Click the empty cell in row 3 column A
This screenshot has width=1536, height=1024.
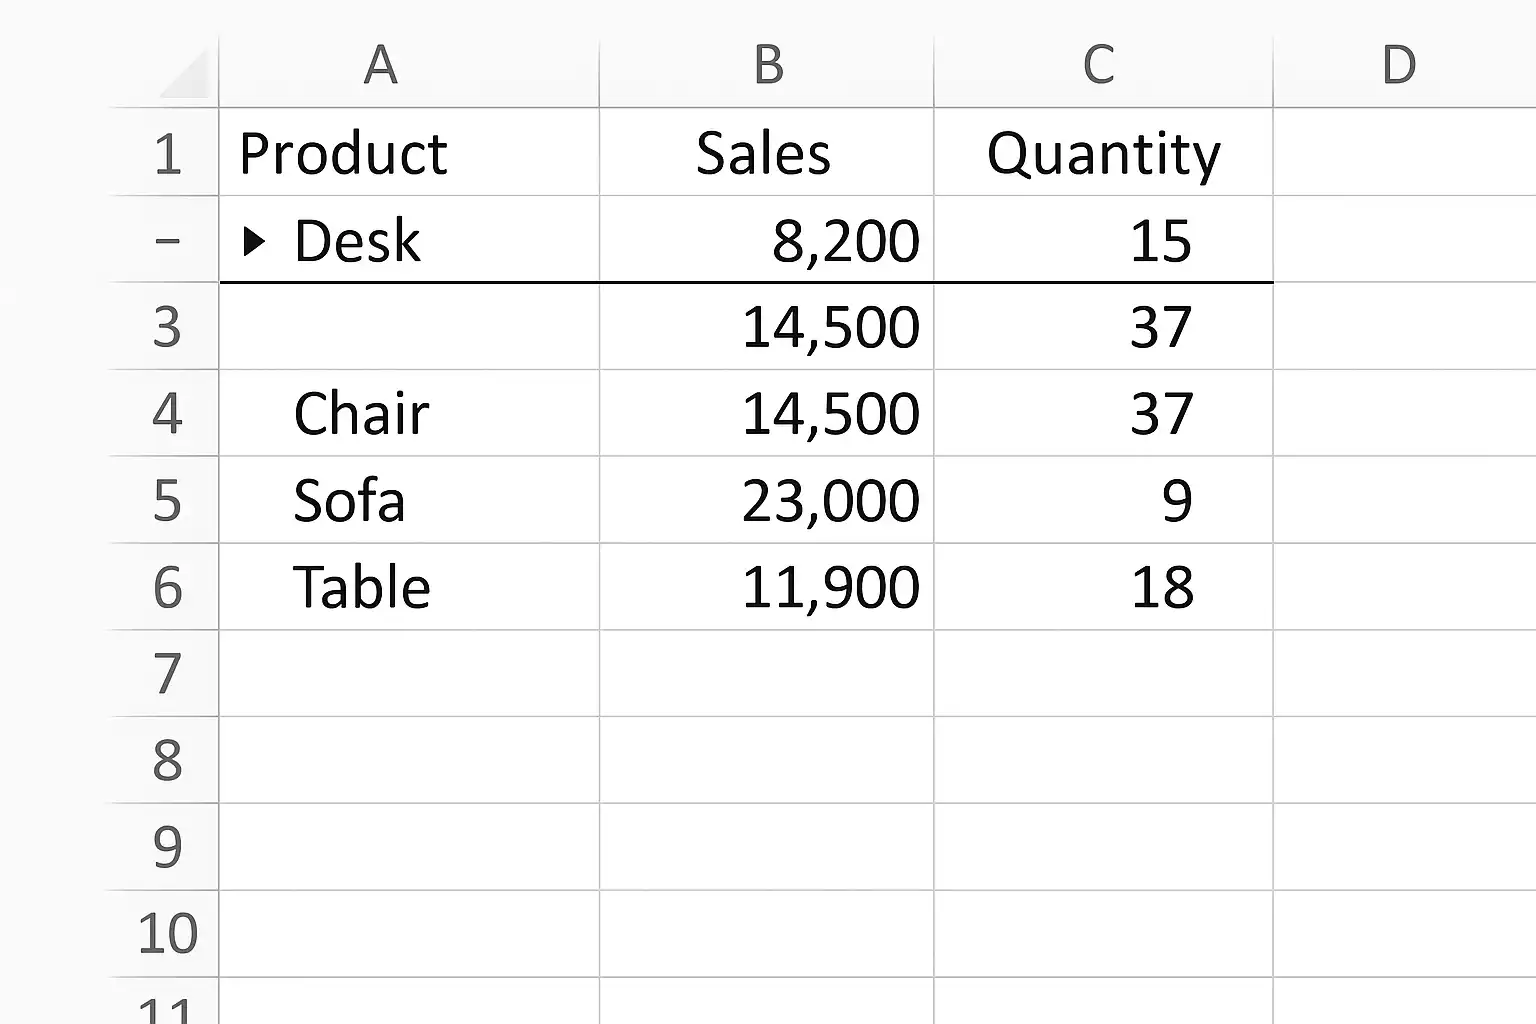coord(410,327)
